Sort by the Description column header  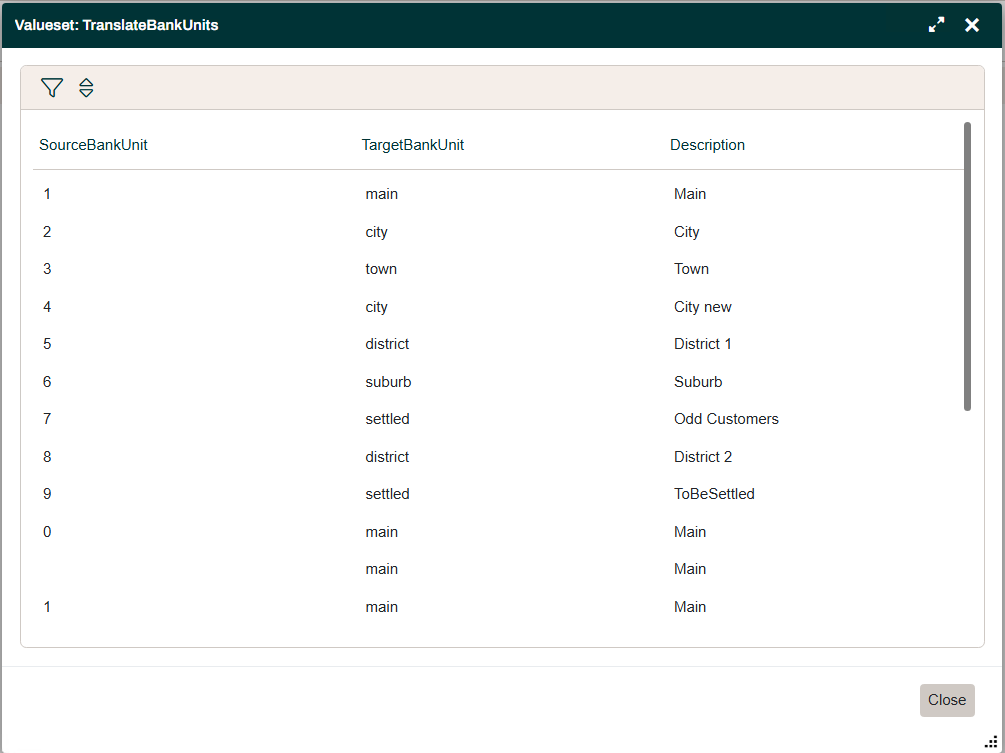707,144
